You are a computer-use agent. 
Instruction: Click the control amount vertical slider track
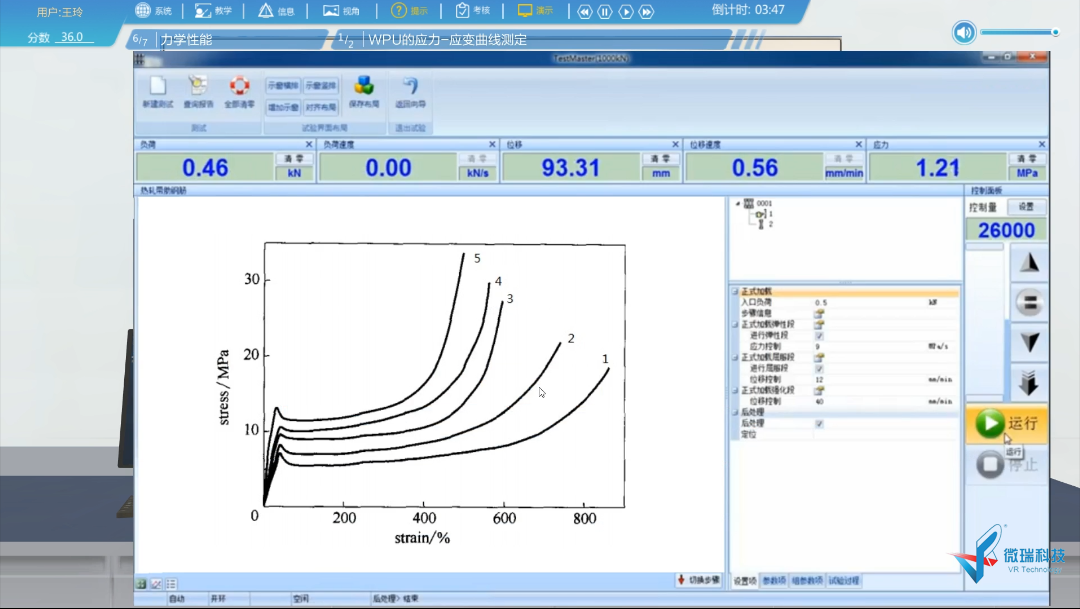(984, 324)
